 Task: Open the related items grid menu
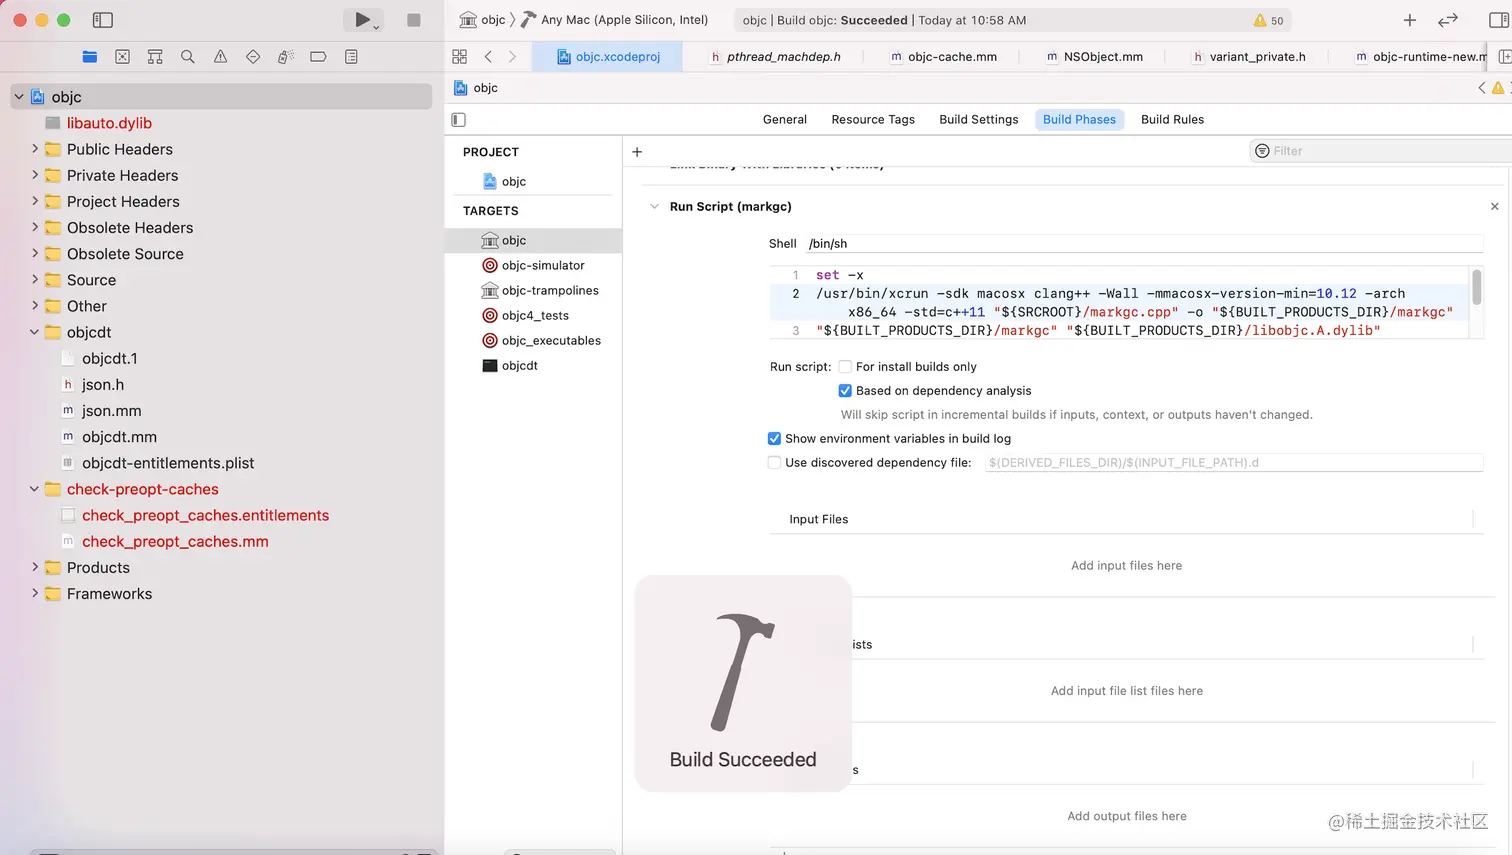[460, 57]
